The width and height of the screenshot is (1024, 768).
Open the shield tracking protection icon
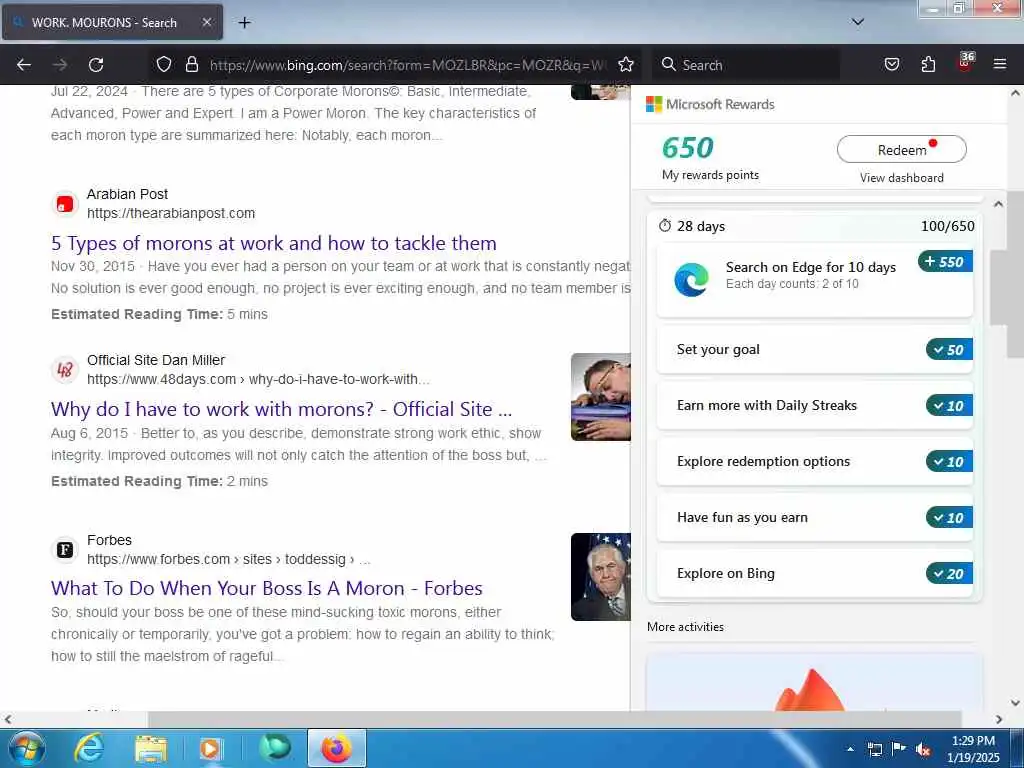(x=164, y=65)
